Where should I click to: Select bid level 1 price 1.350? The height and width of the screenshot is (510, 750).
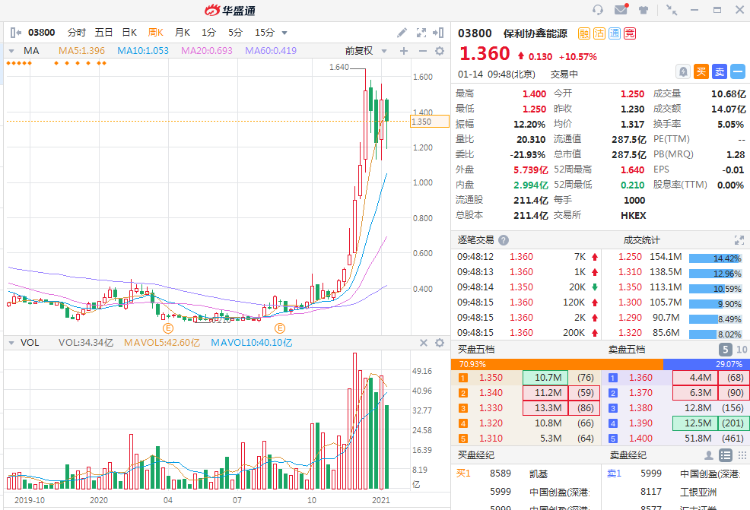(x=491, y=377)
